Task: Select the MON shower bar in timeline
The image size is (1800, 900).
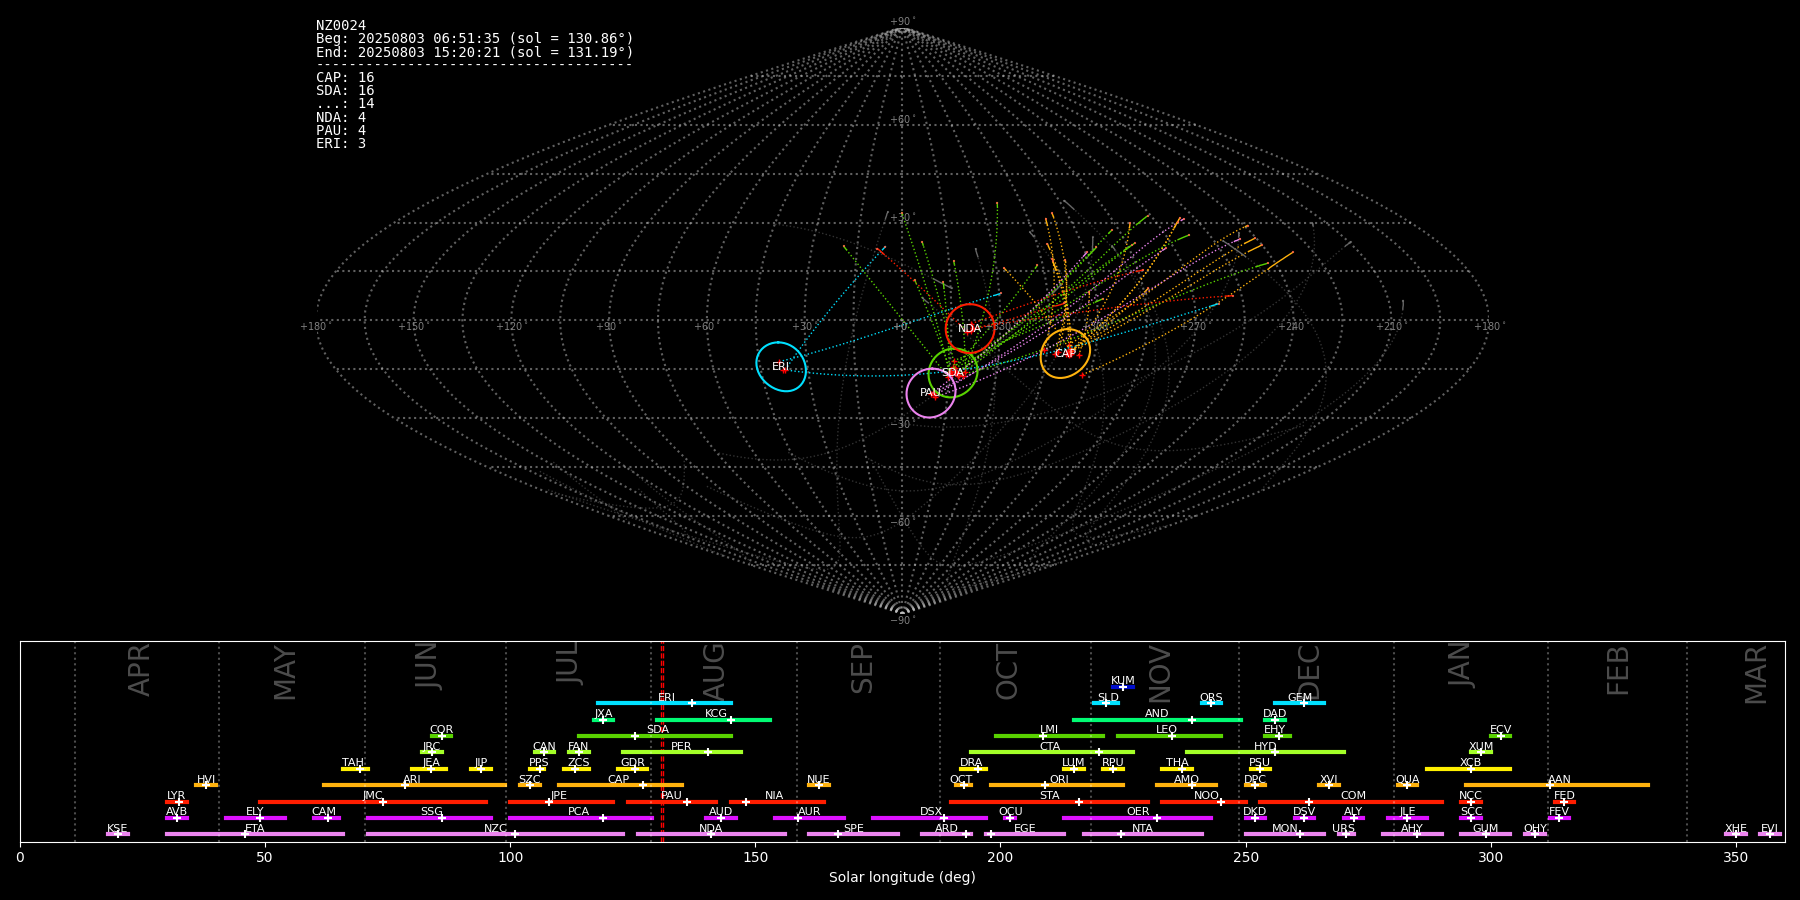Action: coord(1285,834)
